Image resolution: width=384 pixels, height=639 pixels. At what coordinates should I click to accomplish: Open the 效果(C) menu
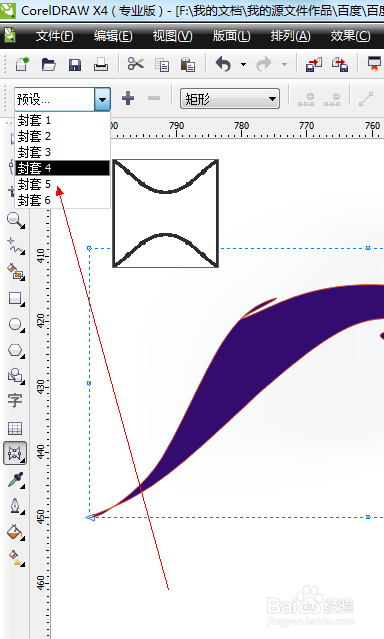(x=351, y=36)
